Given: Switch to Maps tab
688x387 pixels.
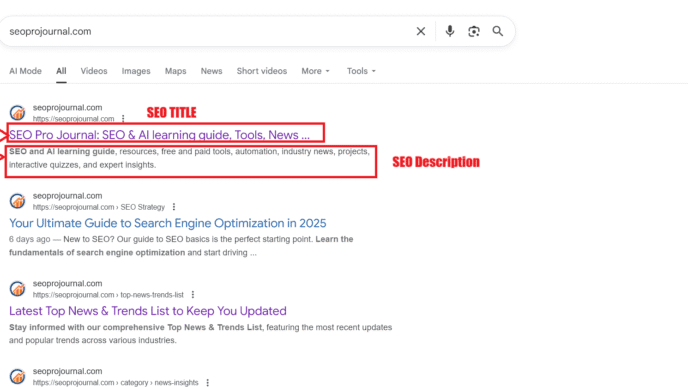Looking at the screenshot, I should [x=176, y=71].
